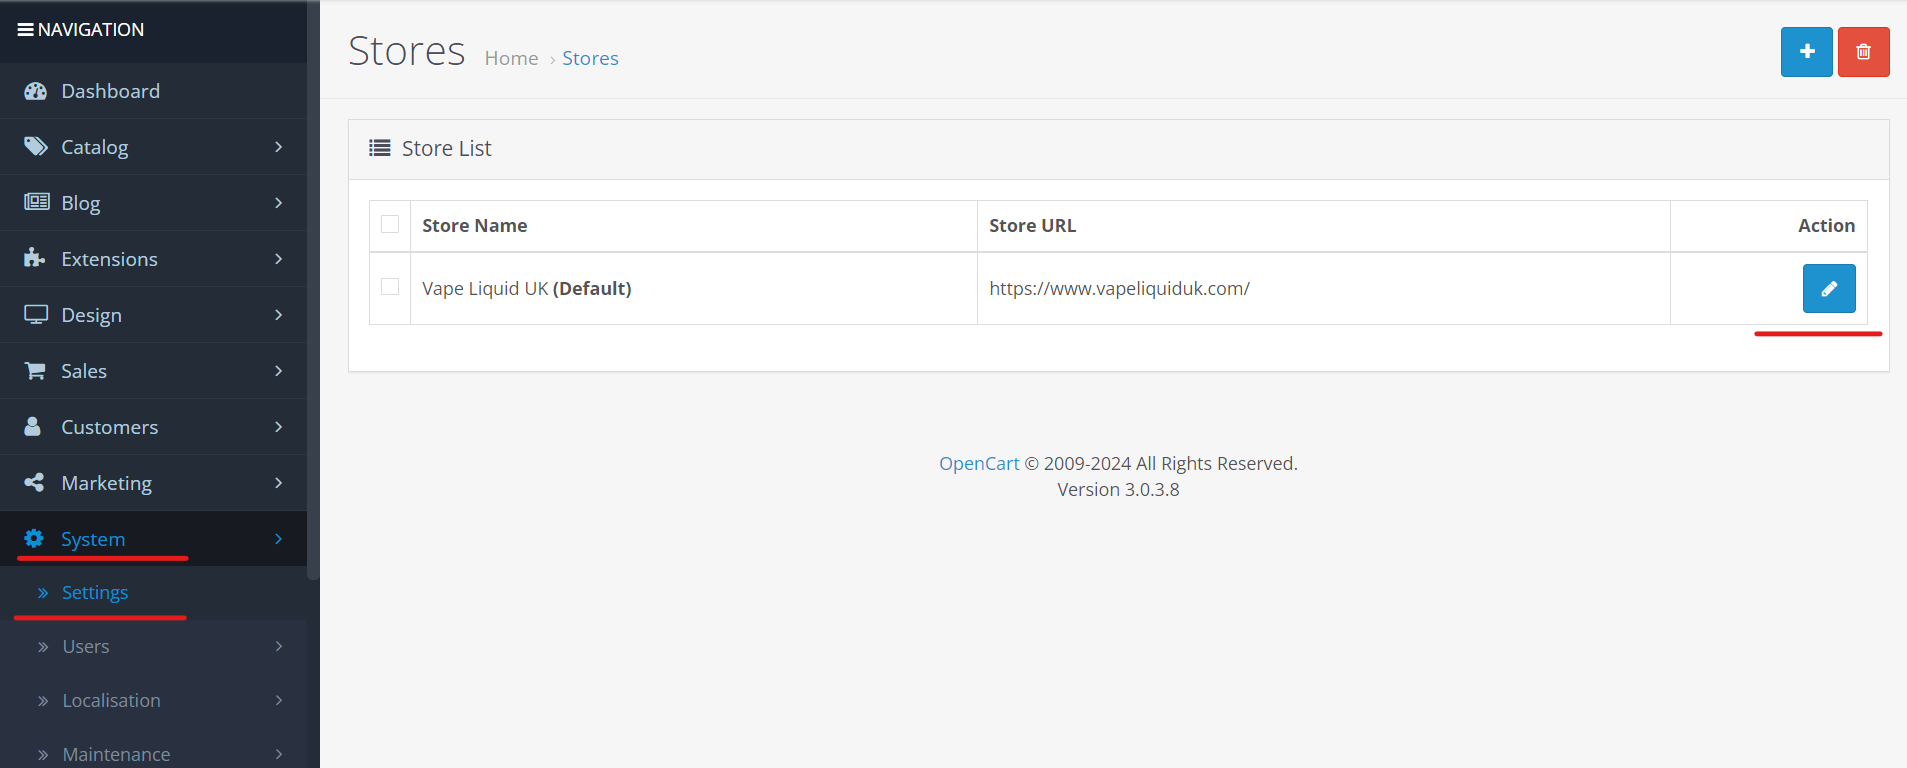This screenshot has height=768, width=1907.
Task: Expand the Blog menu chevron
Action: click(278, 203)
